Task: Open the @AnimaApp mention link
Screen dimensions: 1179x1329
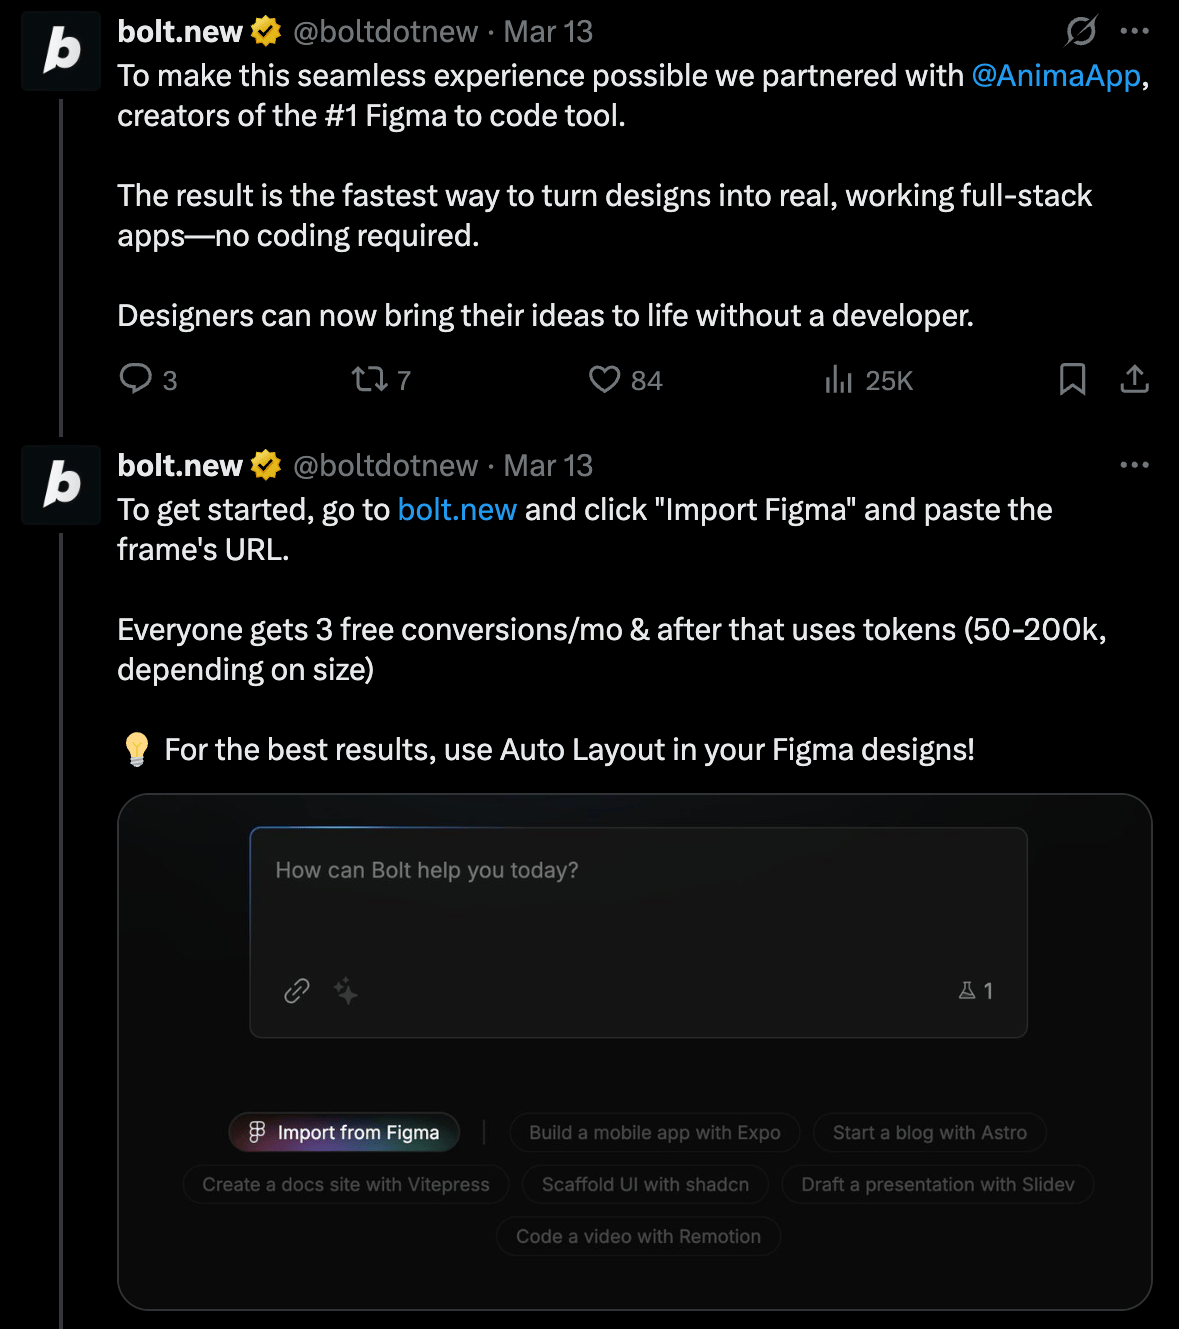Action: (1056, 76)
